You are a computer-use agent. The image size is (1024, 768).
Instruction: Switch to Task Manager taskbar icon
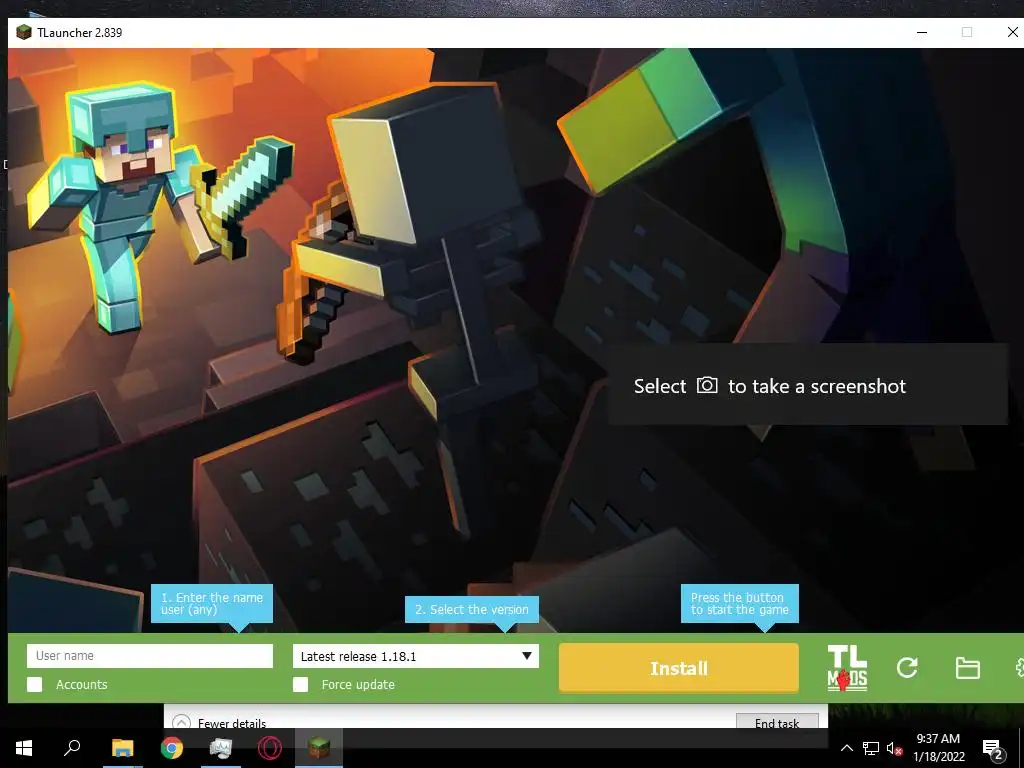[x=221, y=748]
